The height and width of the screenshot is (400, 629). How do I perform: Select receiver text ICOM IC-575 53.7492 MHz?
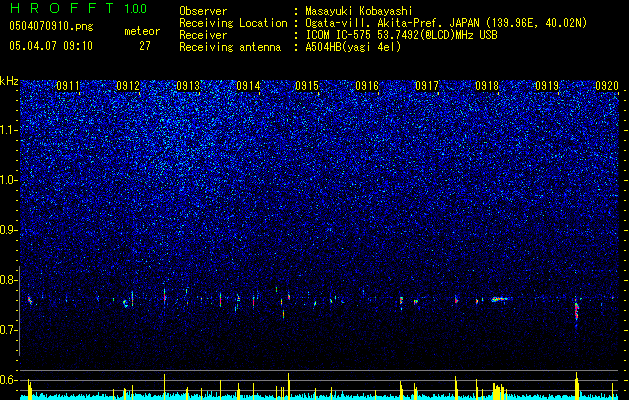401,35
